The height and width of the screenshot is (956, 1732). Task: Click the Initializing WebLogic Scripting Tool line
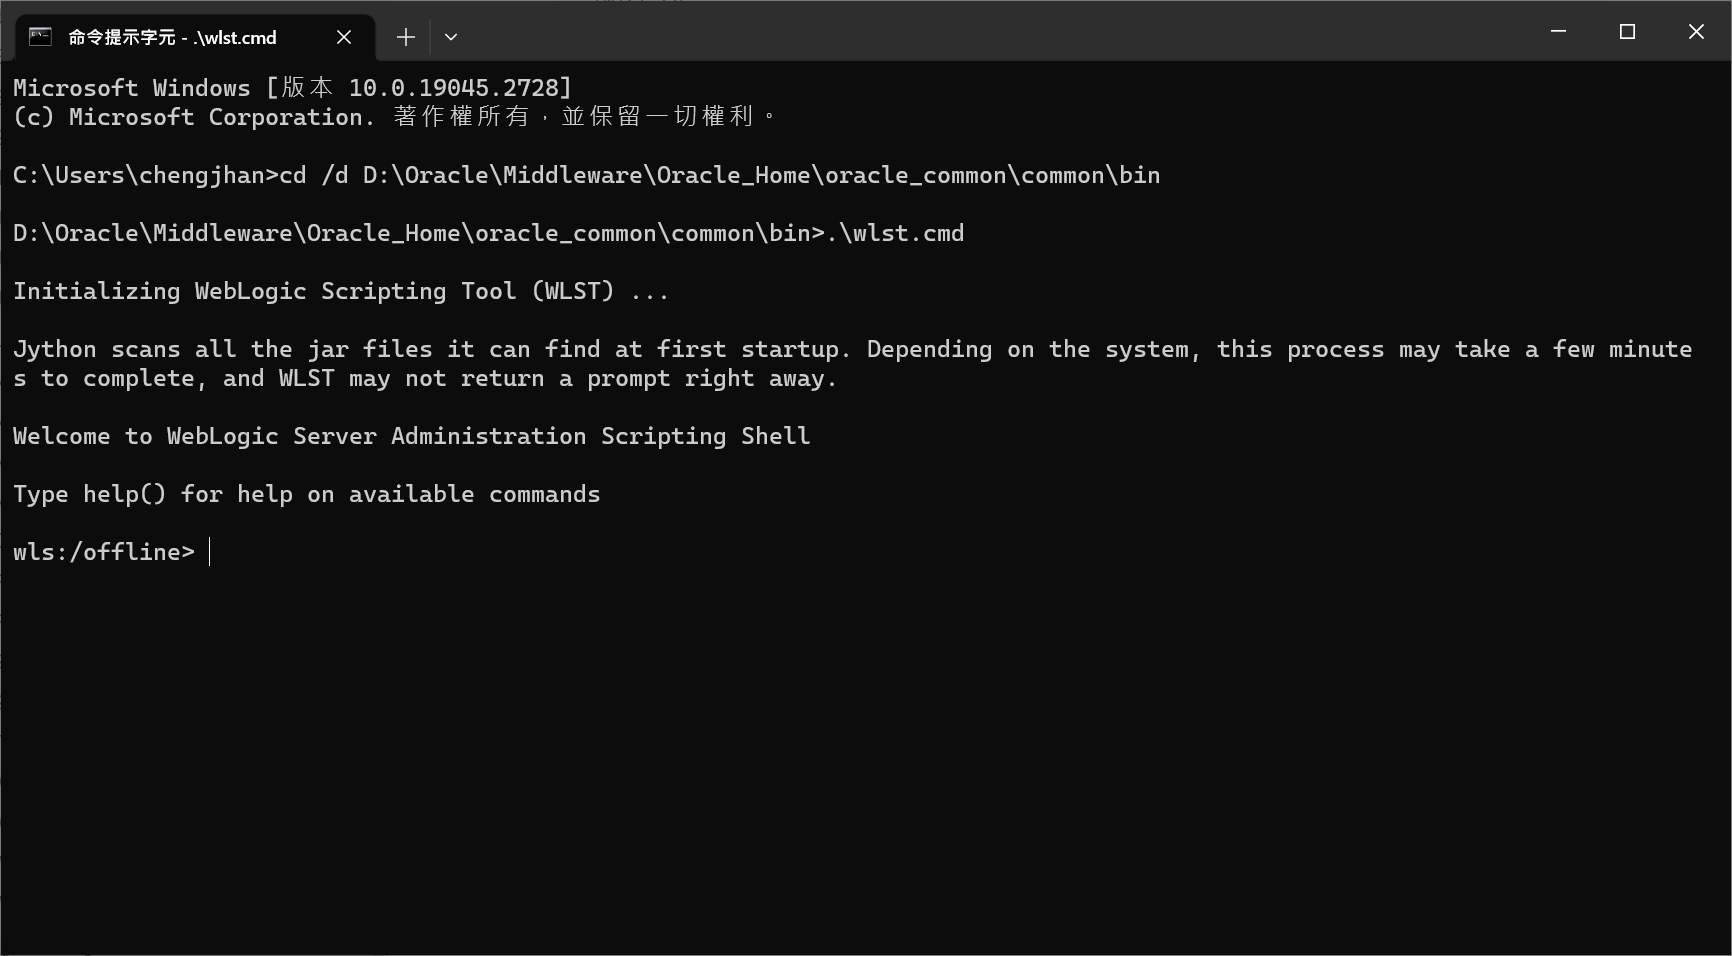(x=341, y=291)
